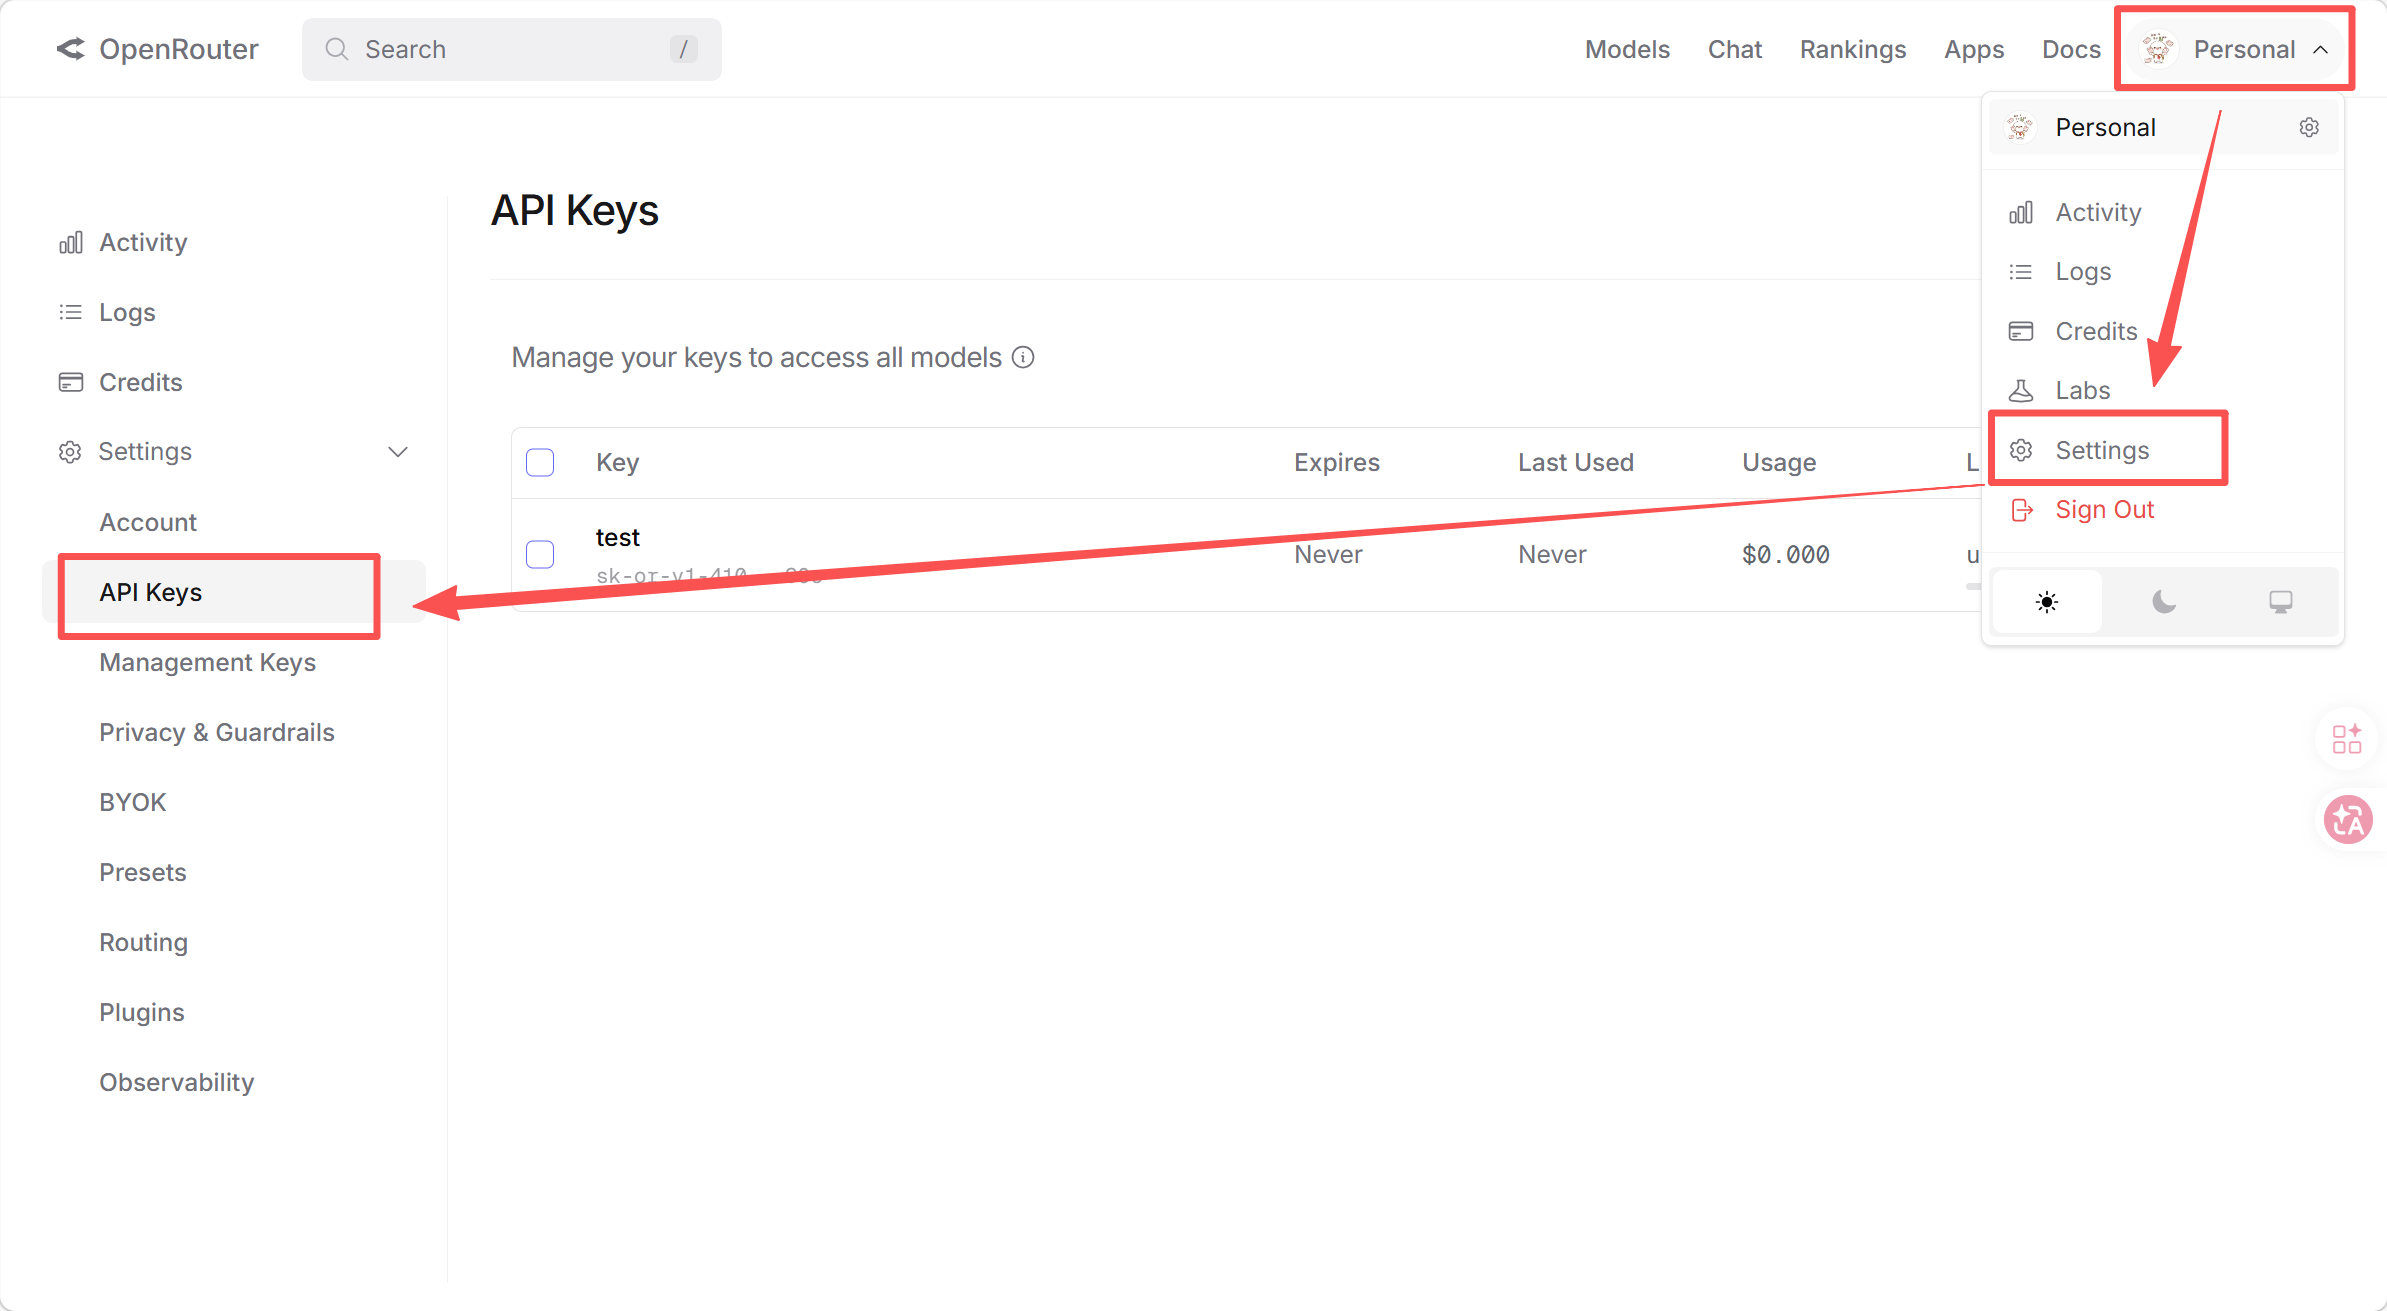Click the Logs icon in dropdown menu
The height and width of the screenshot is (1311, 2387).
(x=2021, y=272)
